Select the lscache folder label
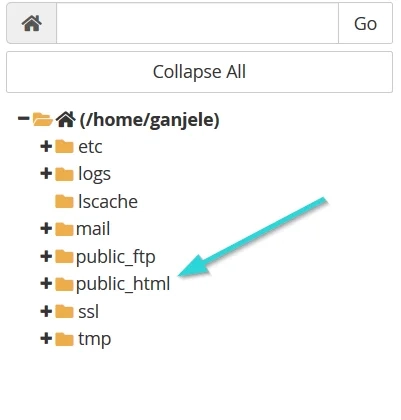 108,201
